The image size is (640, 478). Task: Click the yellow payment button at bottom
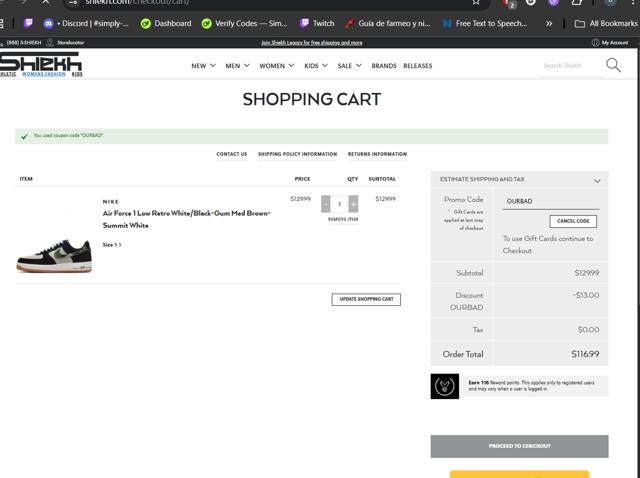pos(519,474)
